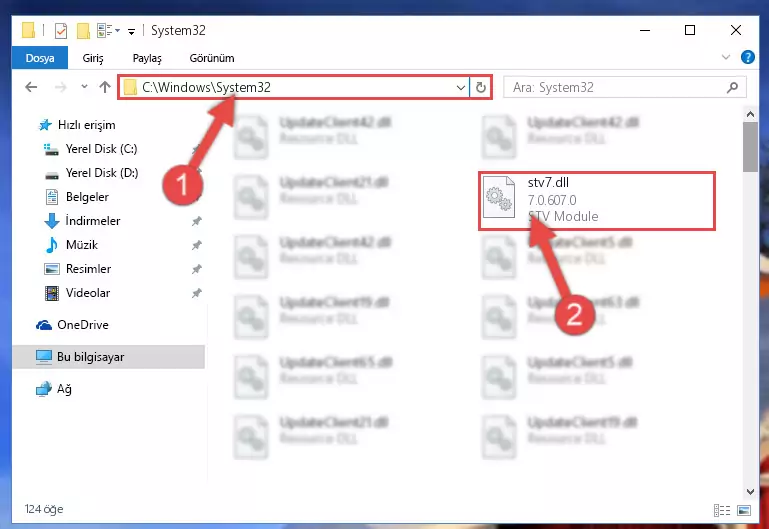Viewport: 769px width, 529px height.
Task: Open Yerel Disk (D:) in sidebar
Action: click(x=91, y=173)
